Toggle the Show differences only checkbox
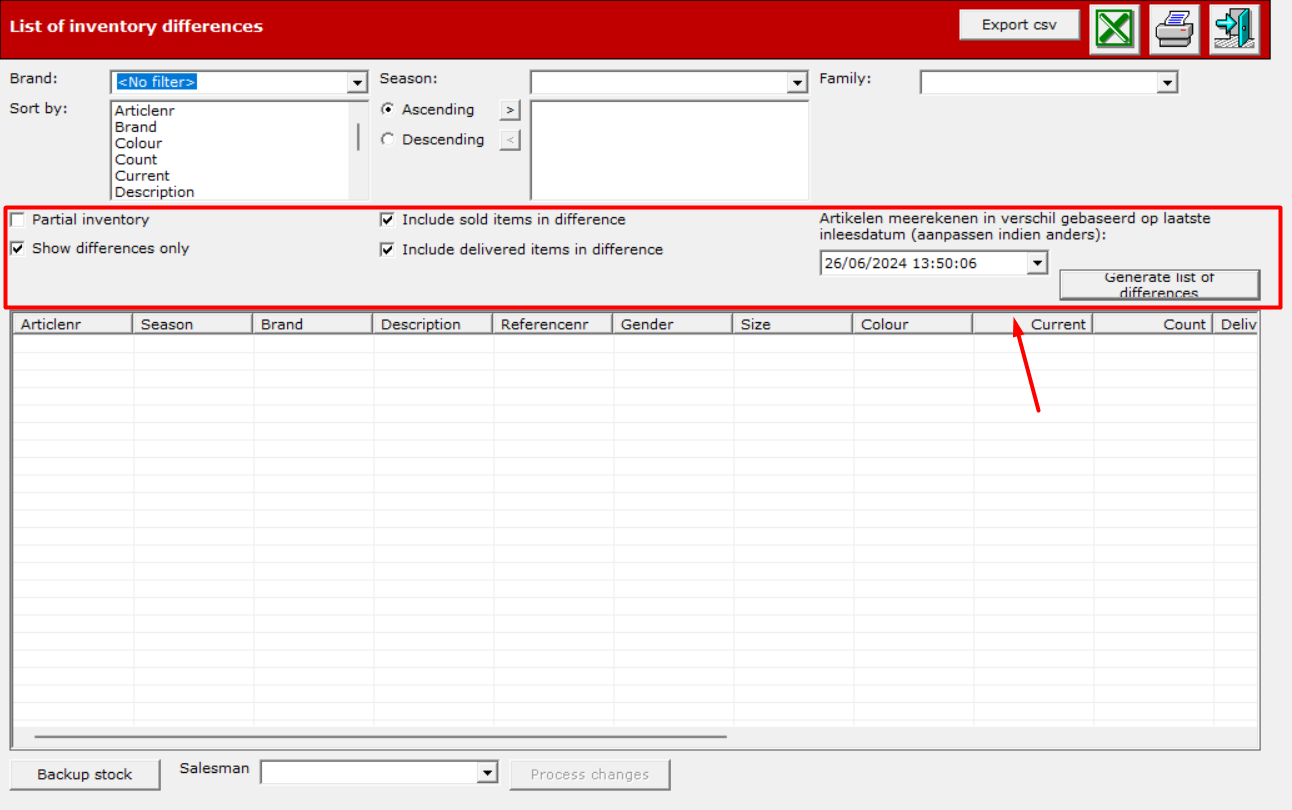The image size is (1292, 810). pyautogui.click(x=18, y=248)
